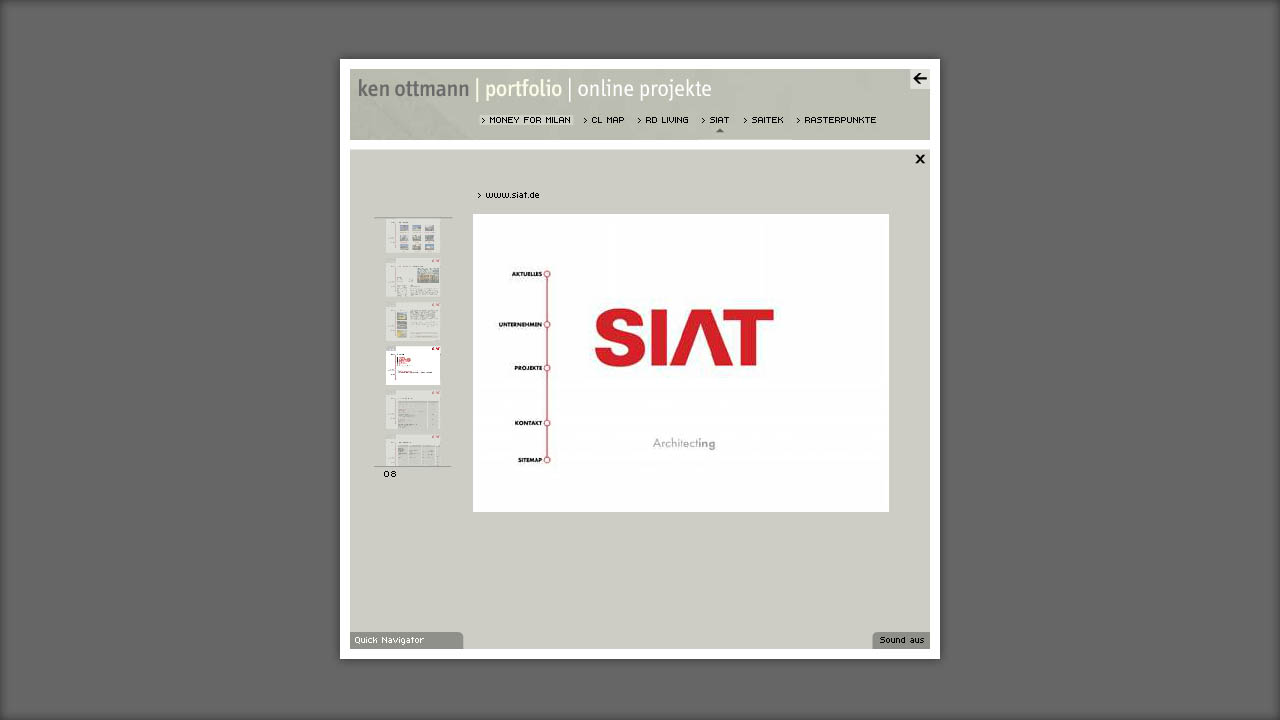Click the Kontakt label in the preview
Screen dimensions: 1280x720
[x=528, y=423]
